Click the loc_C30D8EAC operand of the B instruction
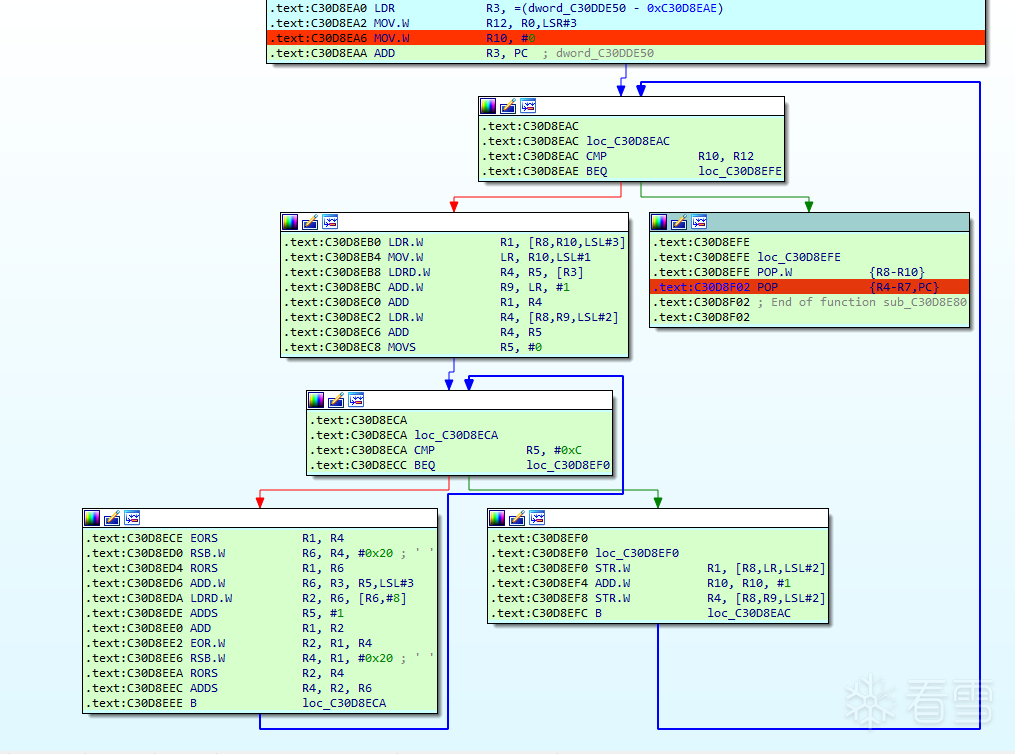 (748, 614)
